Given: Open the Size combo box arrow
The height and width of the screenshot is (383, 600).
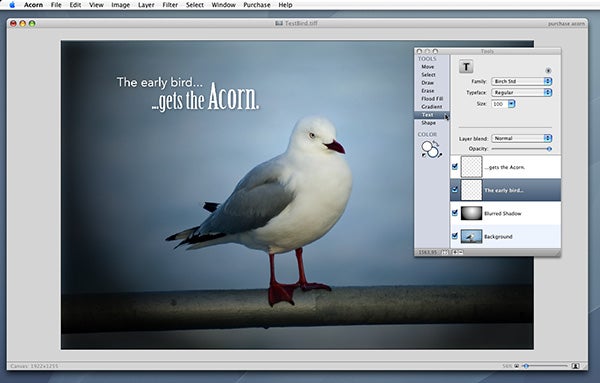Looking at the screenshot, I should [x=511, y=104].
